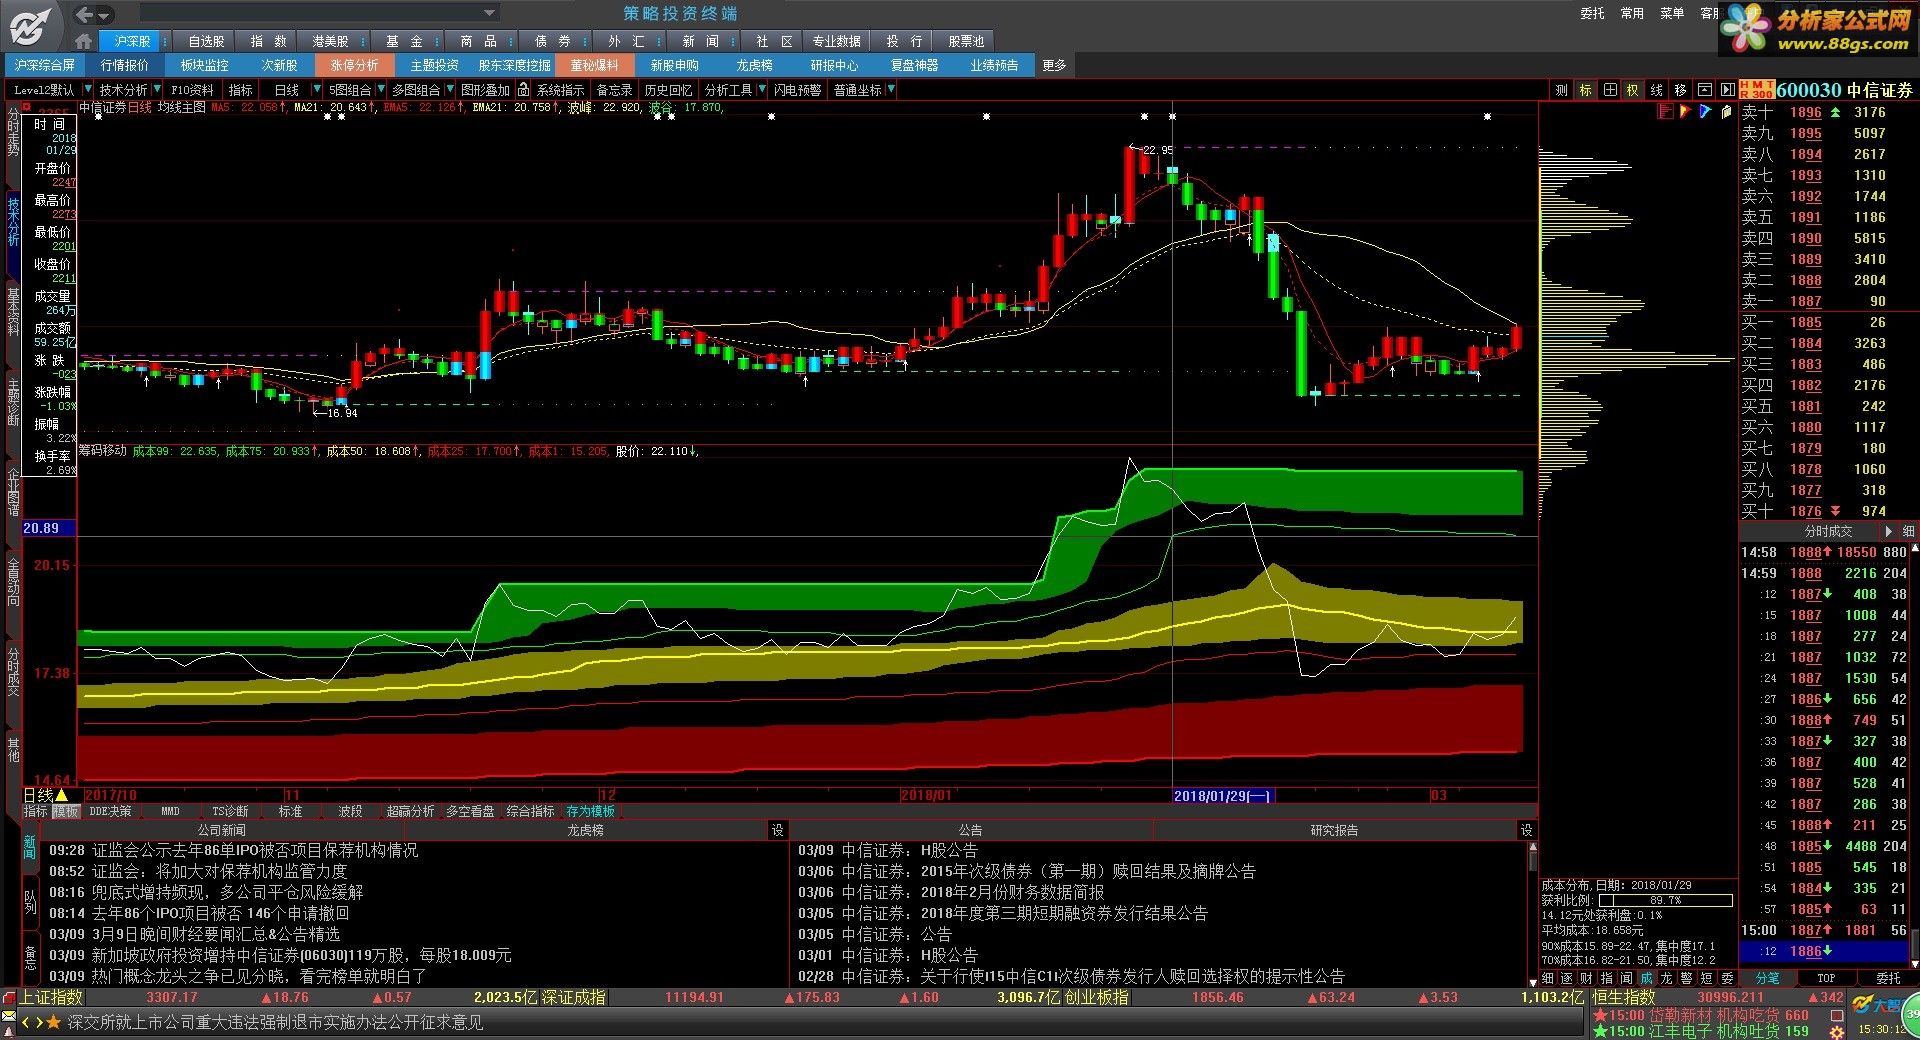Click the orange-red flag icon
Screen dimensions: 1920x1040
[x=1685, y=112]
